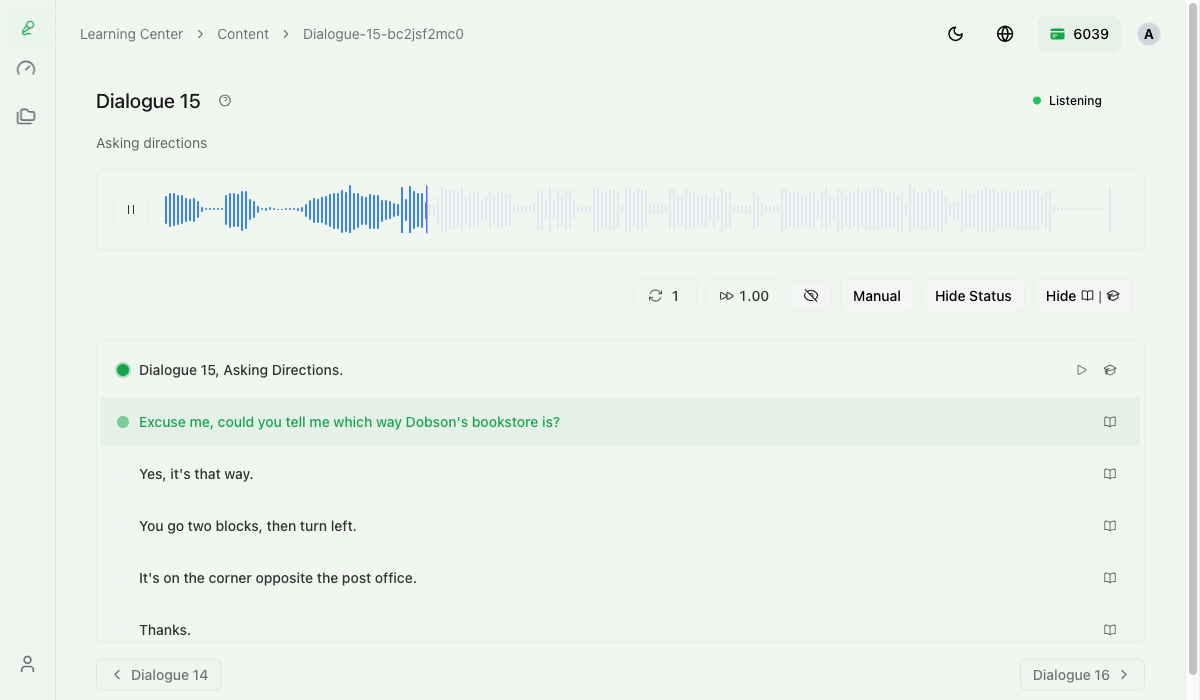The image size is (1200, 700).
Task: Click the help icon next to Dialogue 15
Action: pos(225,101)
